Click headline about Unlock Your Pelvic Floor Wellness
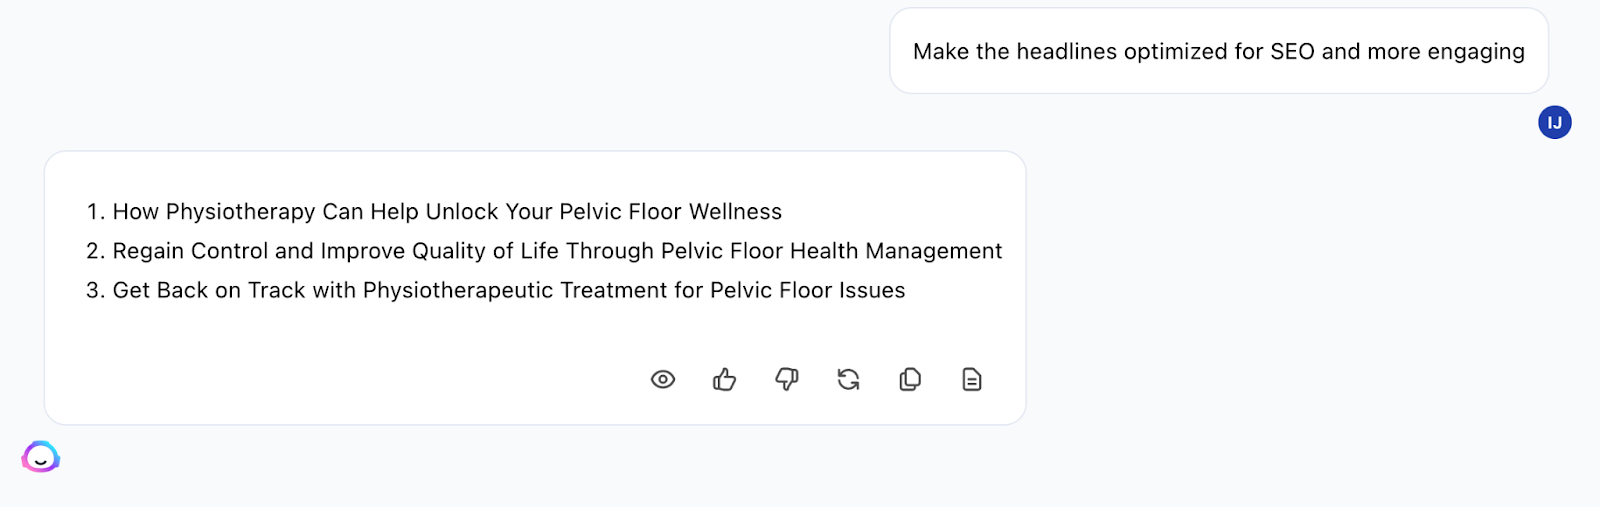Image resolution: width=1600 pixels, height=507 pixels. click(x=447, y=212)
